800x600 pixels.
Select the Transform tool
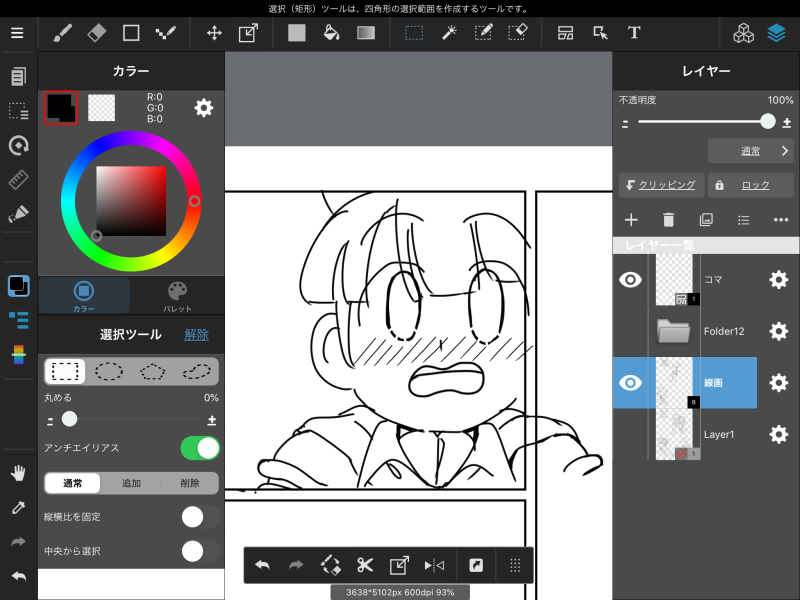click(248, 33)
